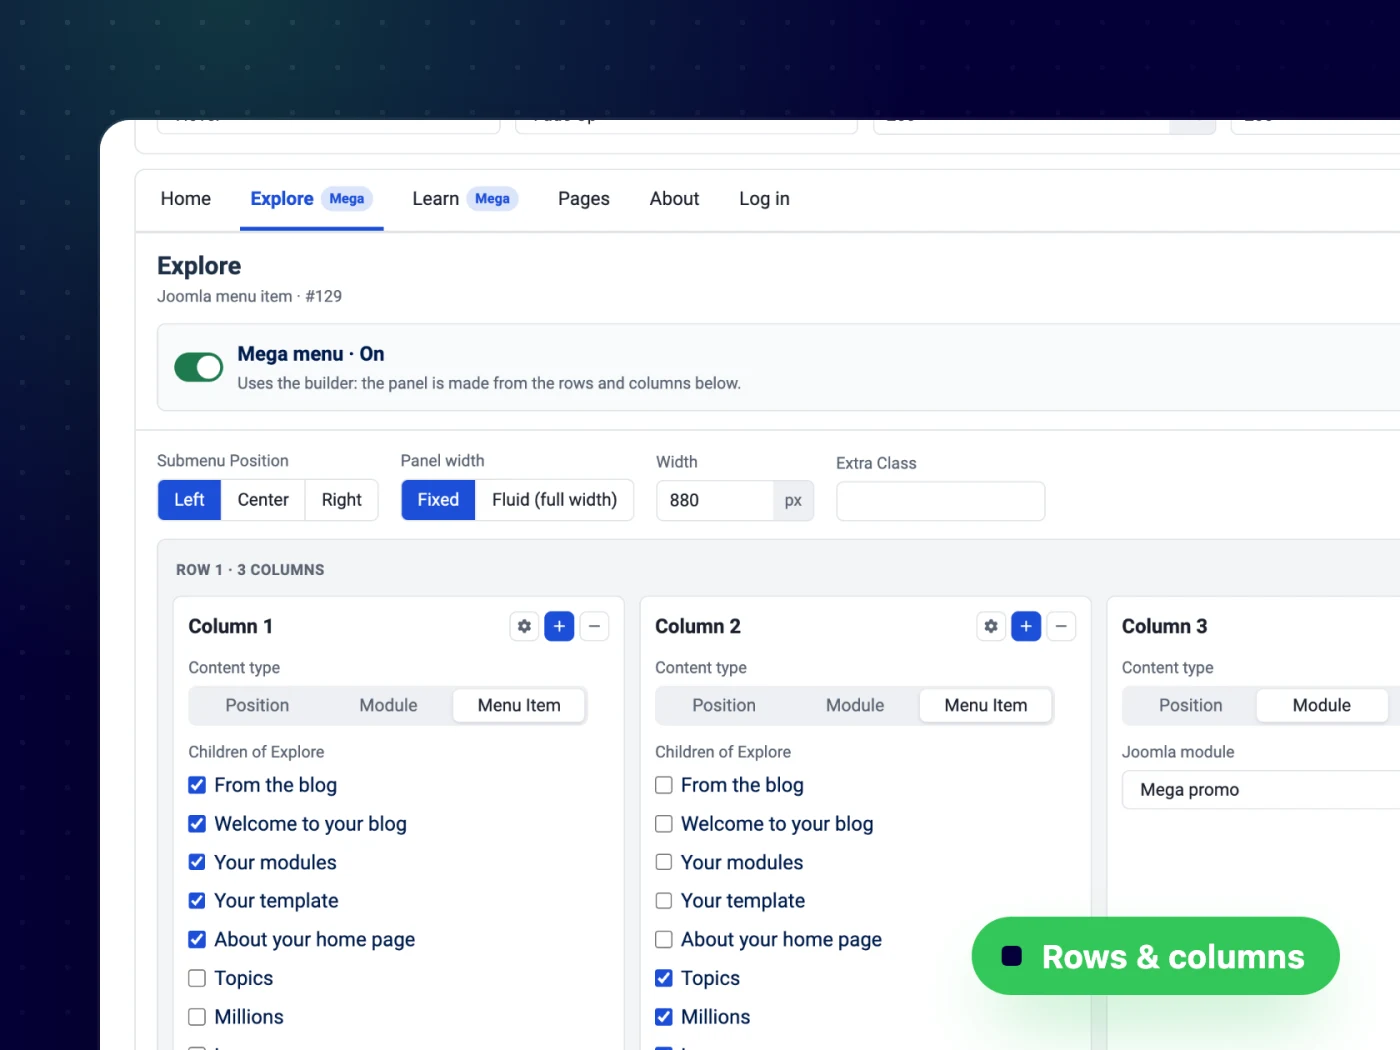Set Column 2 content type to Position
This screenshot has height=1050, width=1400.
[x=724, y=705]
